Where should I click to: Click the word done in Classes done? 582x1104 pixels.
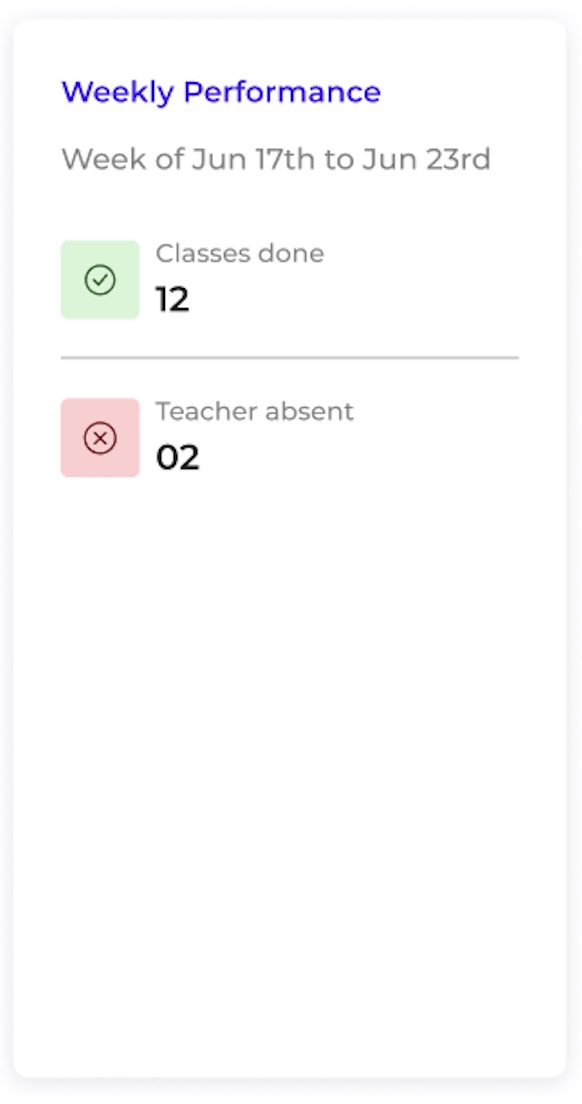291,253
